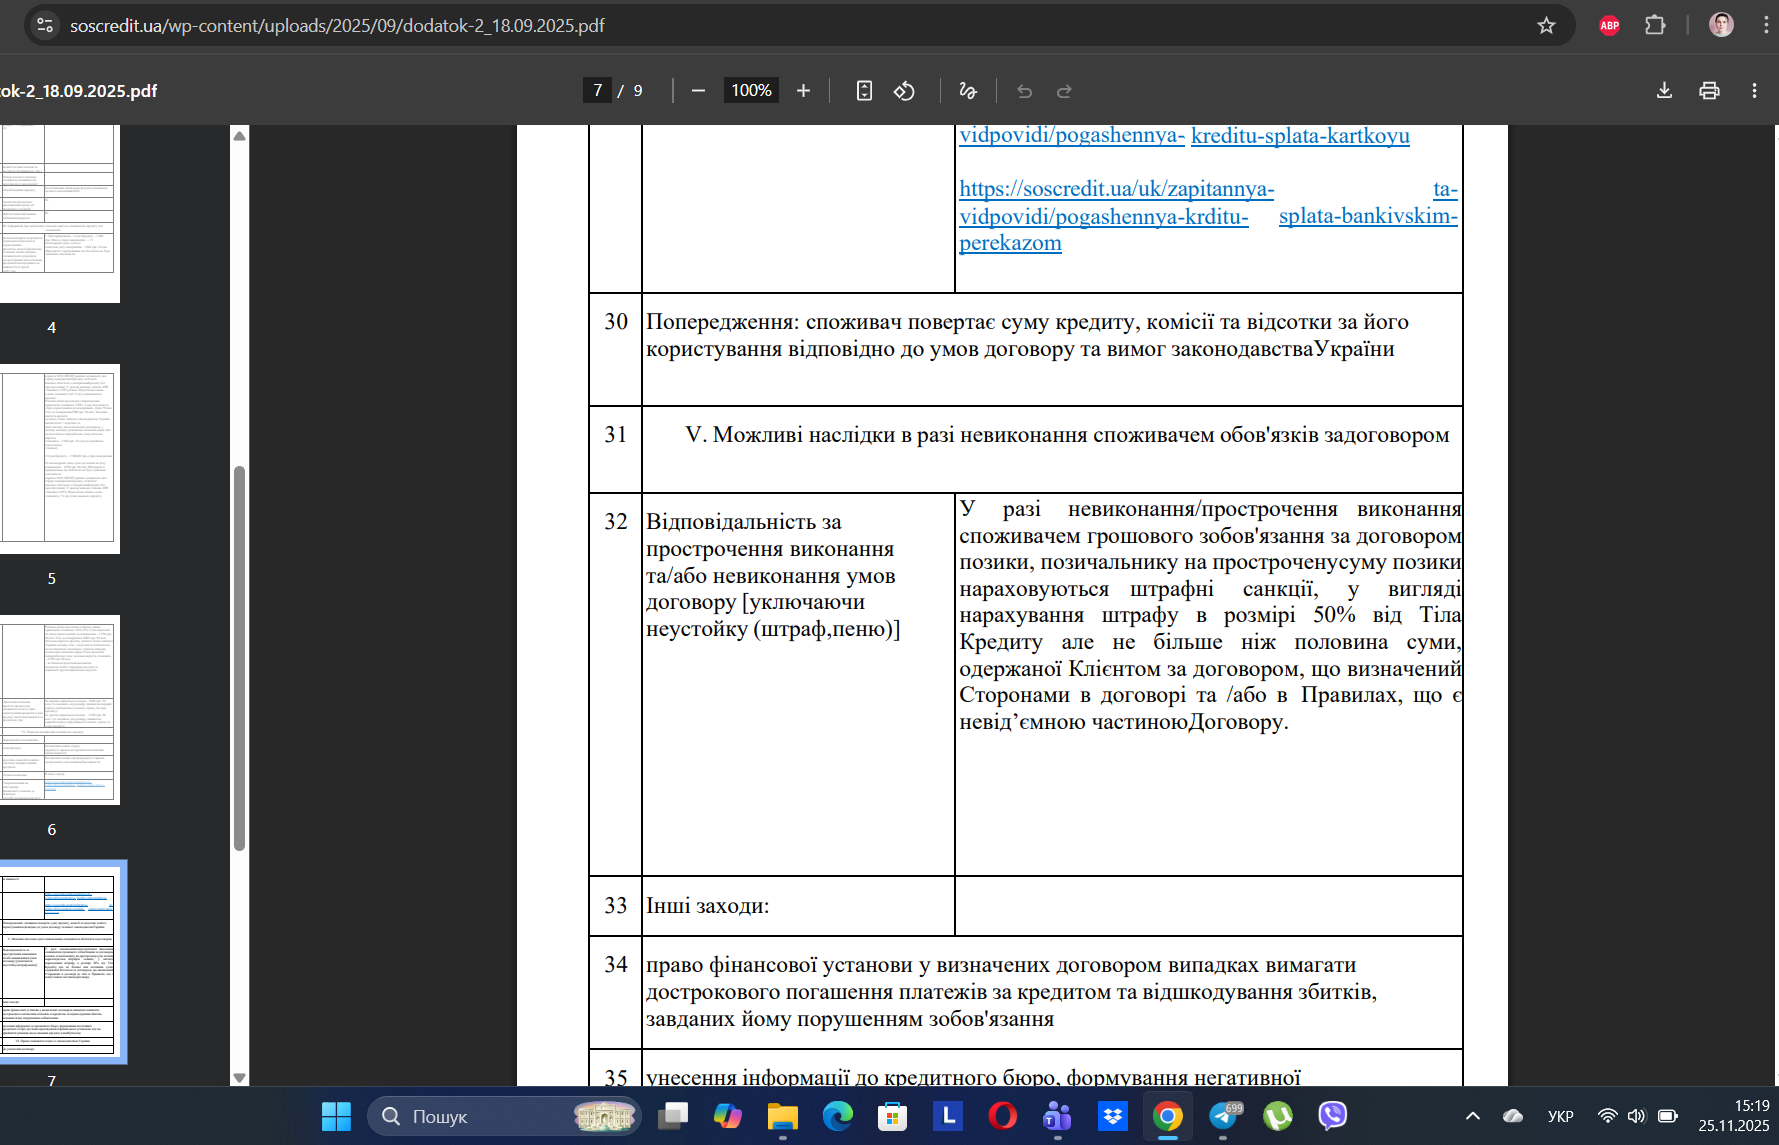Click the thumbnail sidebar scrollbar handle
This screenshot has height=1145, width=1779.
pyautogui.click(x=239, y=658)
